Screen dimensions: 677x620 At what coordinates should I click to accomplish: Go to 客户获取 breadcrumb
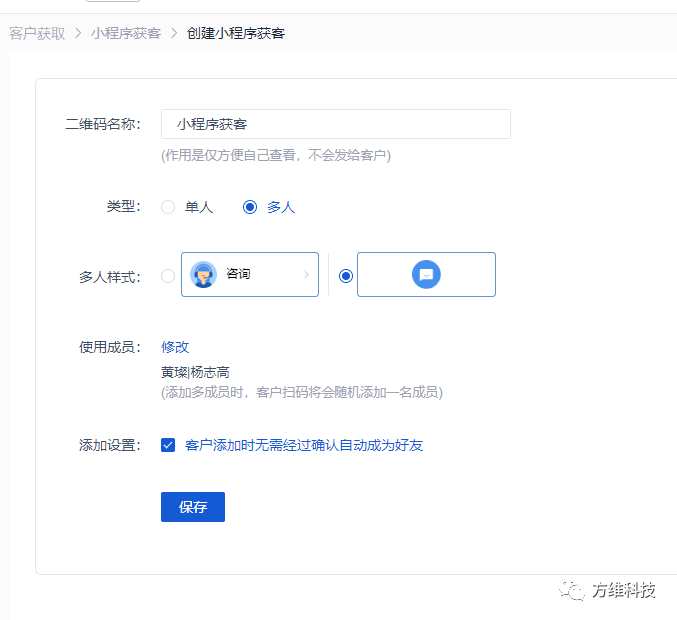tap(37, 33)
